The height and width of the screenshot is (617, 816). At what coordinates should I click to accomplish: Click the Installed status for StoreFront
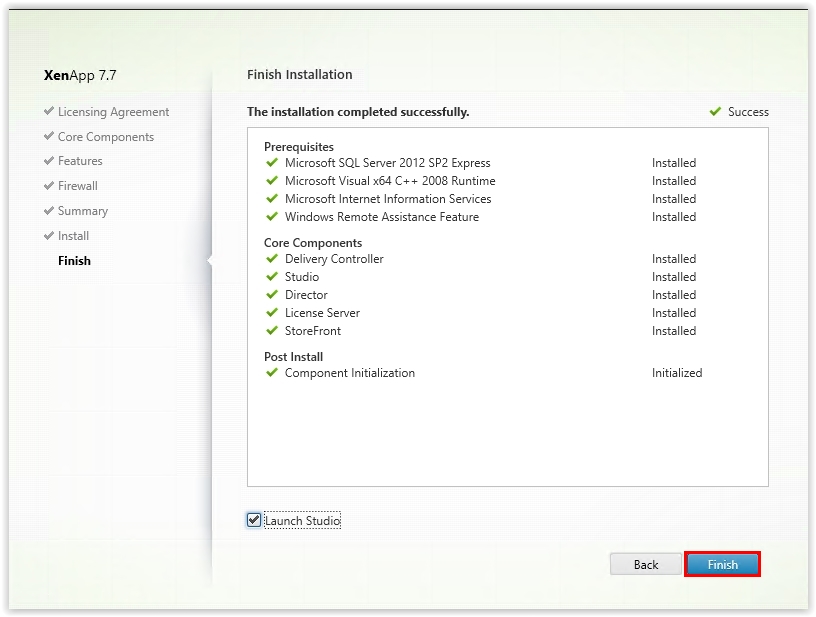(674, 331)
